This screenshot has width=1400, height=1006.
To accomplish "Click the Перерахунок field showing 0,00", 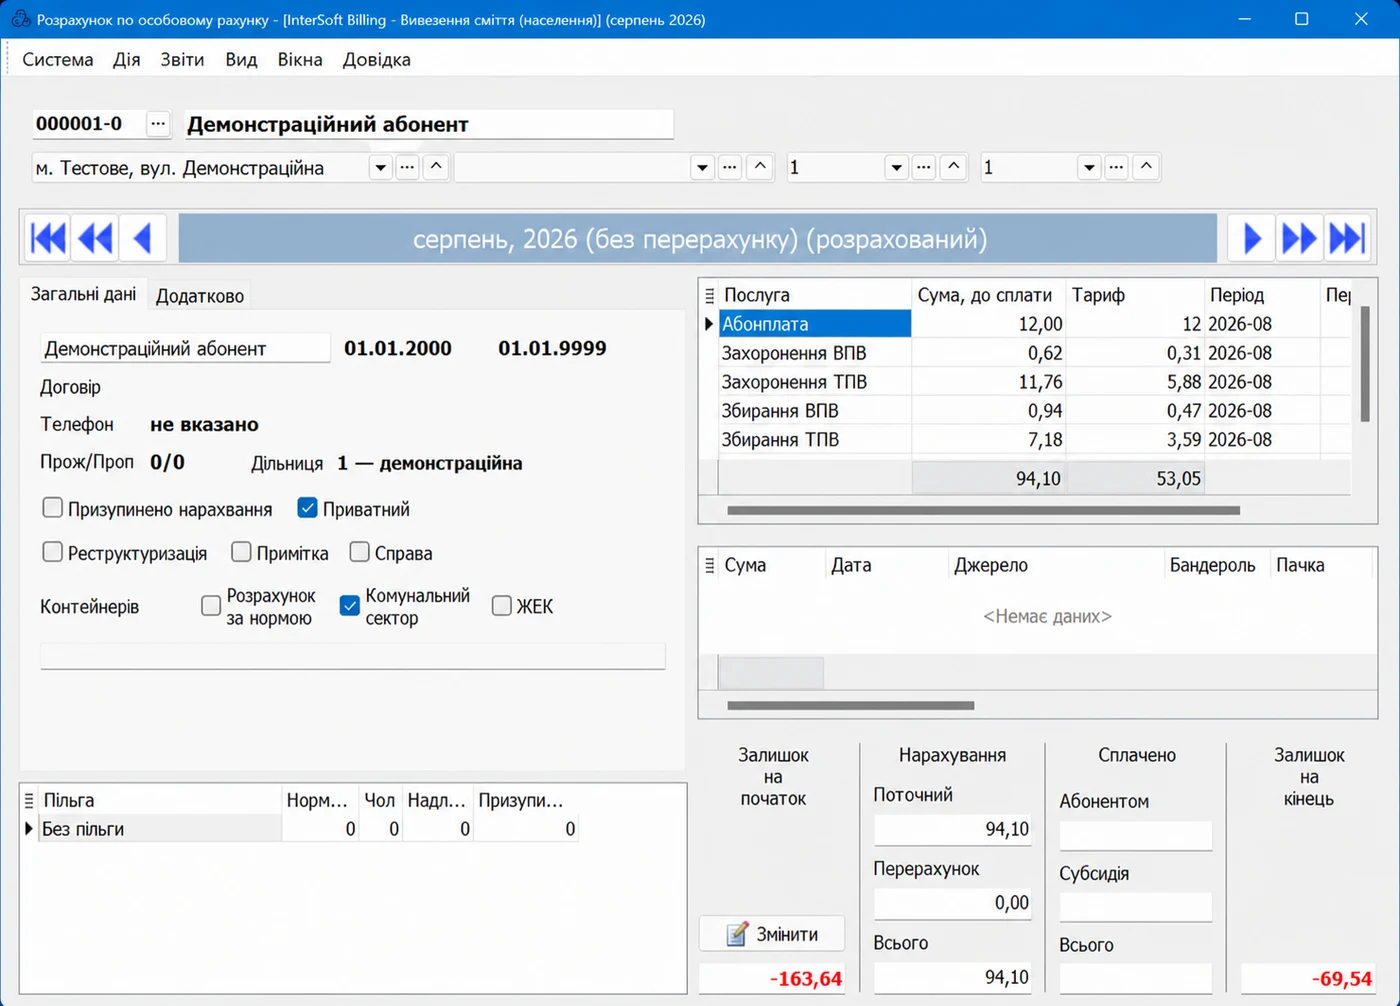I will [953, 903].
